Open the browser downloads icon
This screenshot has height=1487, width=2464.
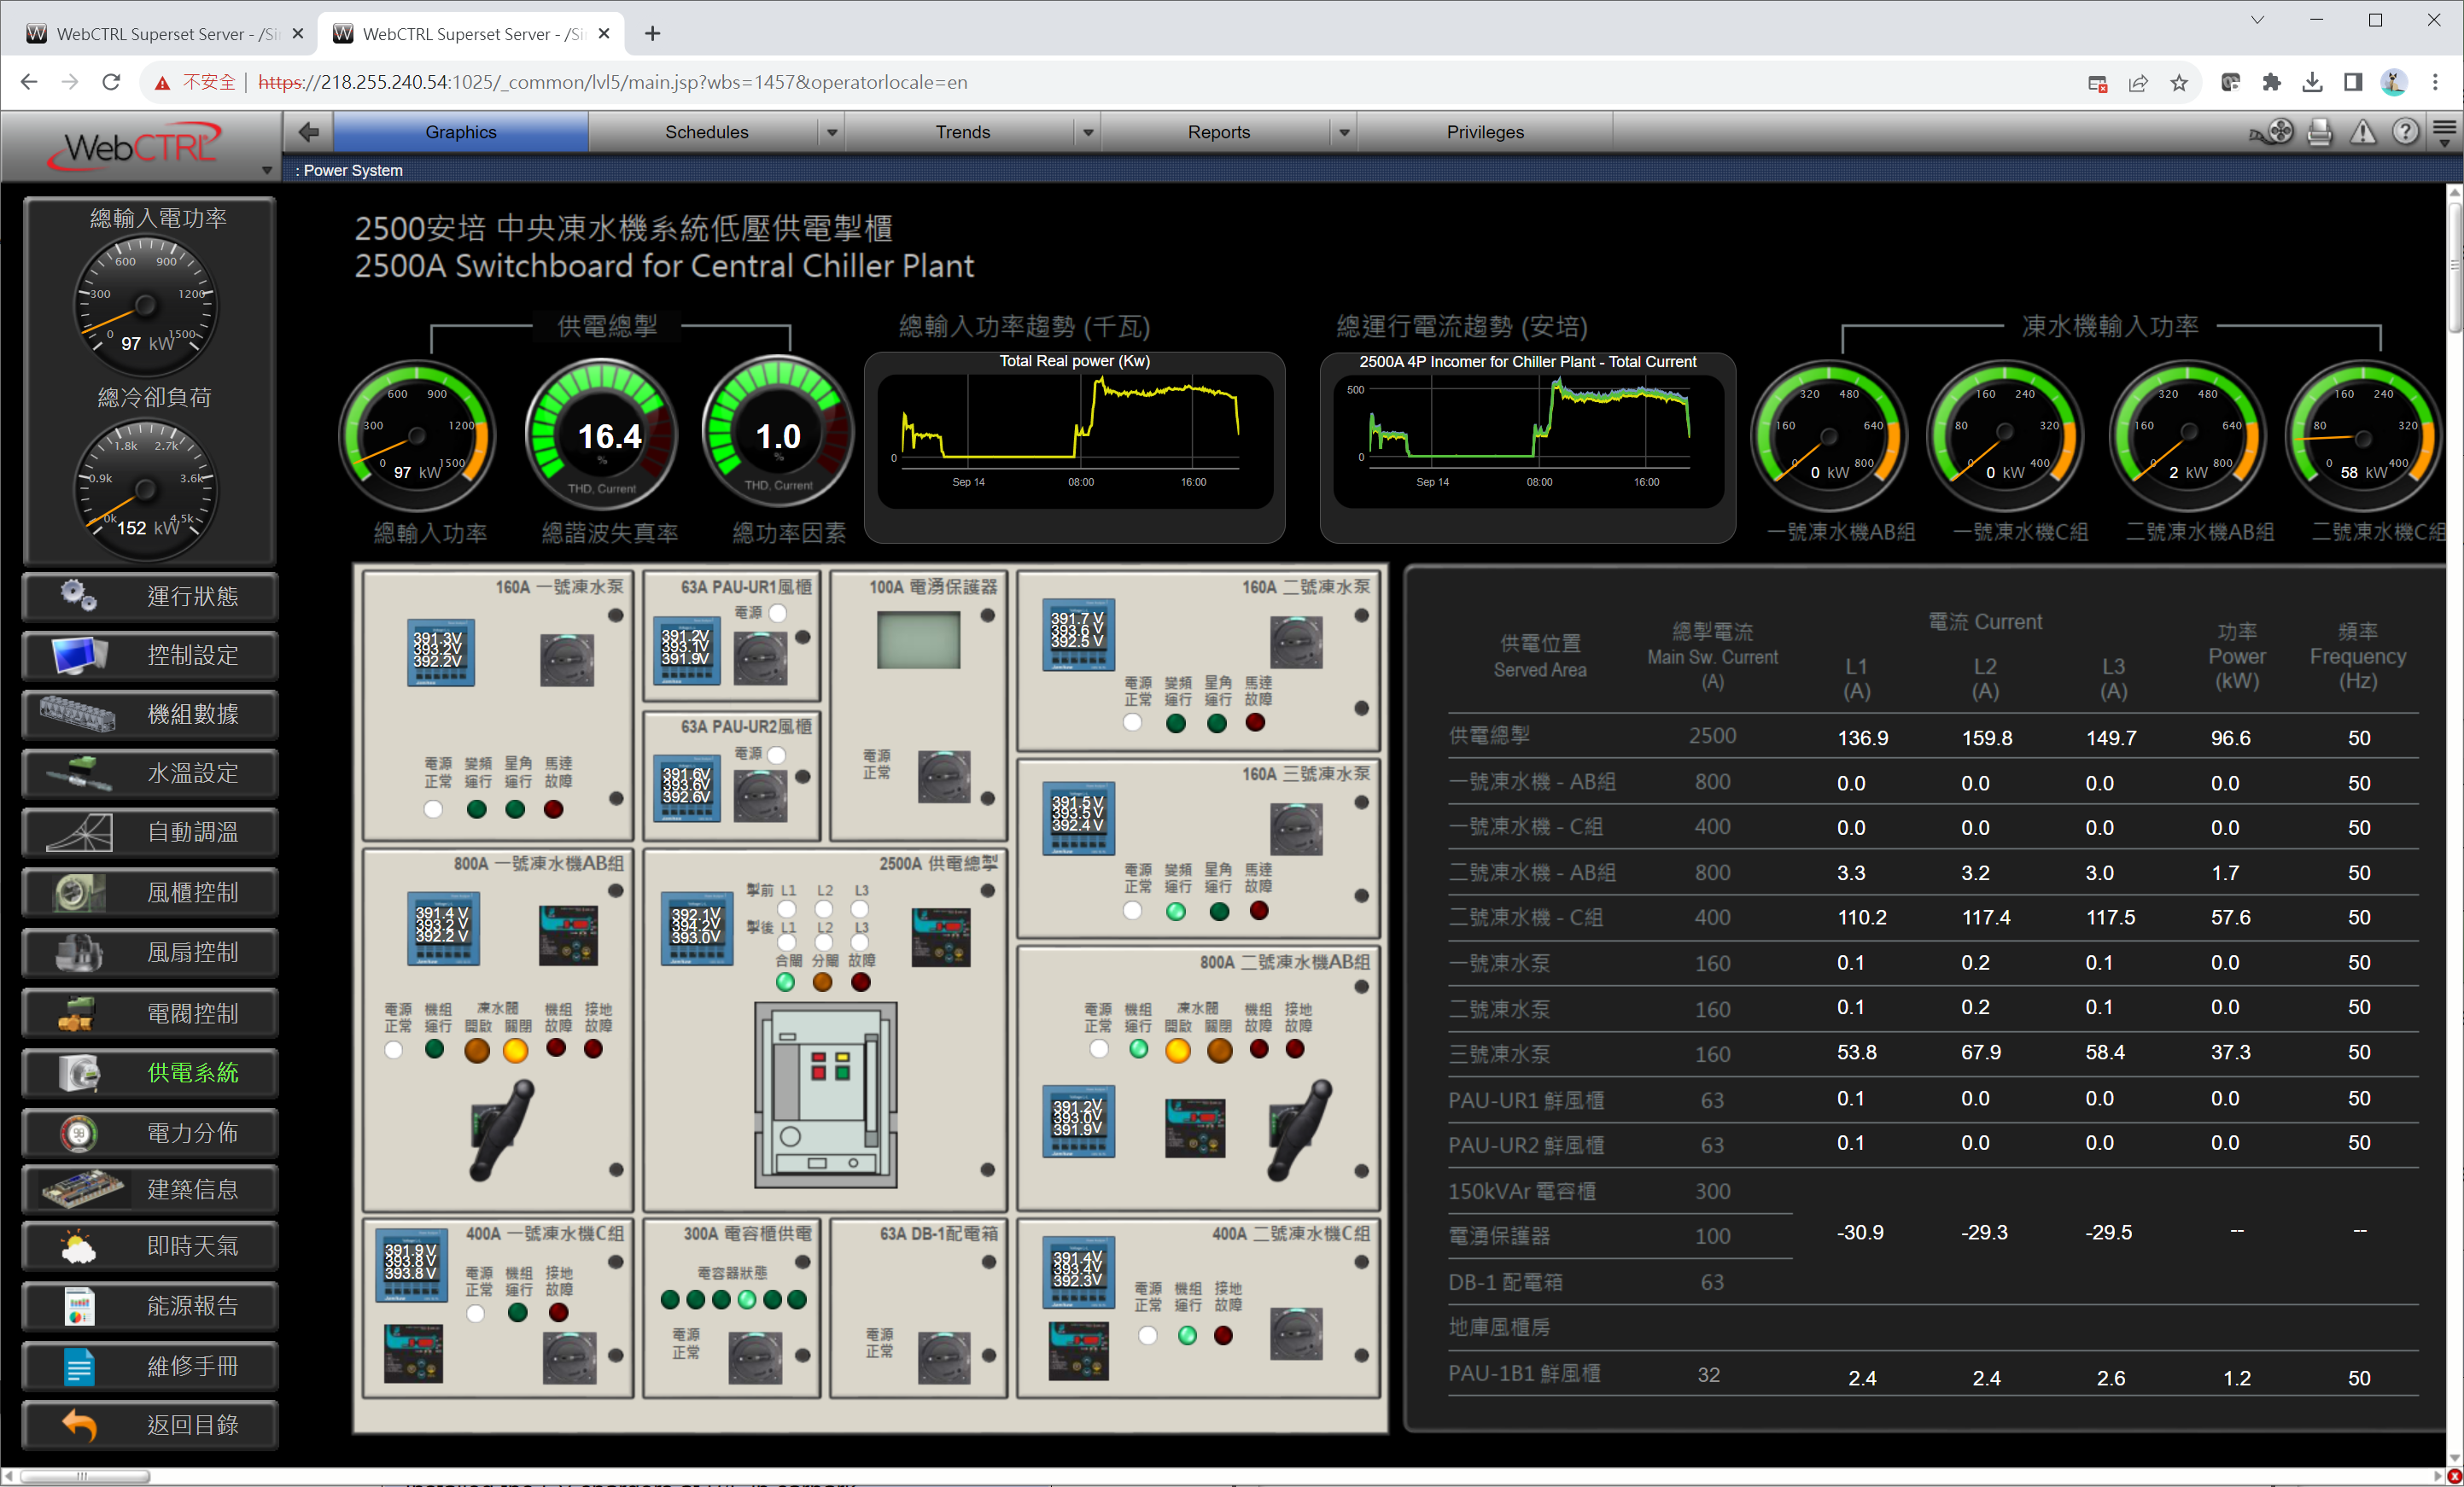click(2312, 82)
